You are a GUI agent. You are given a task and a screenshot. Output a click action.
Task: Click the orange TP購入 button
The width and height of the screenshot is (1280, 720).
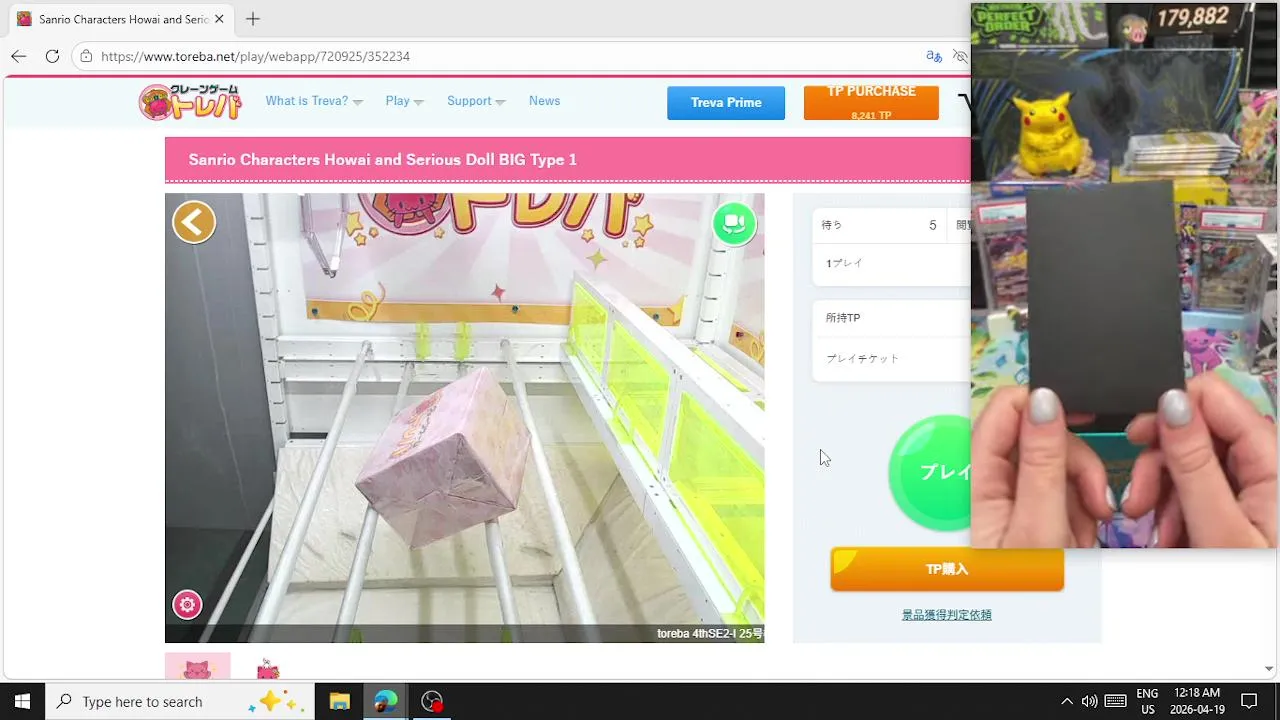click(947, 569)
